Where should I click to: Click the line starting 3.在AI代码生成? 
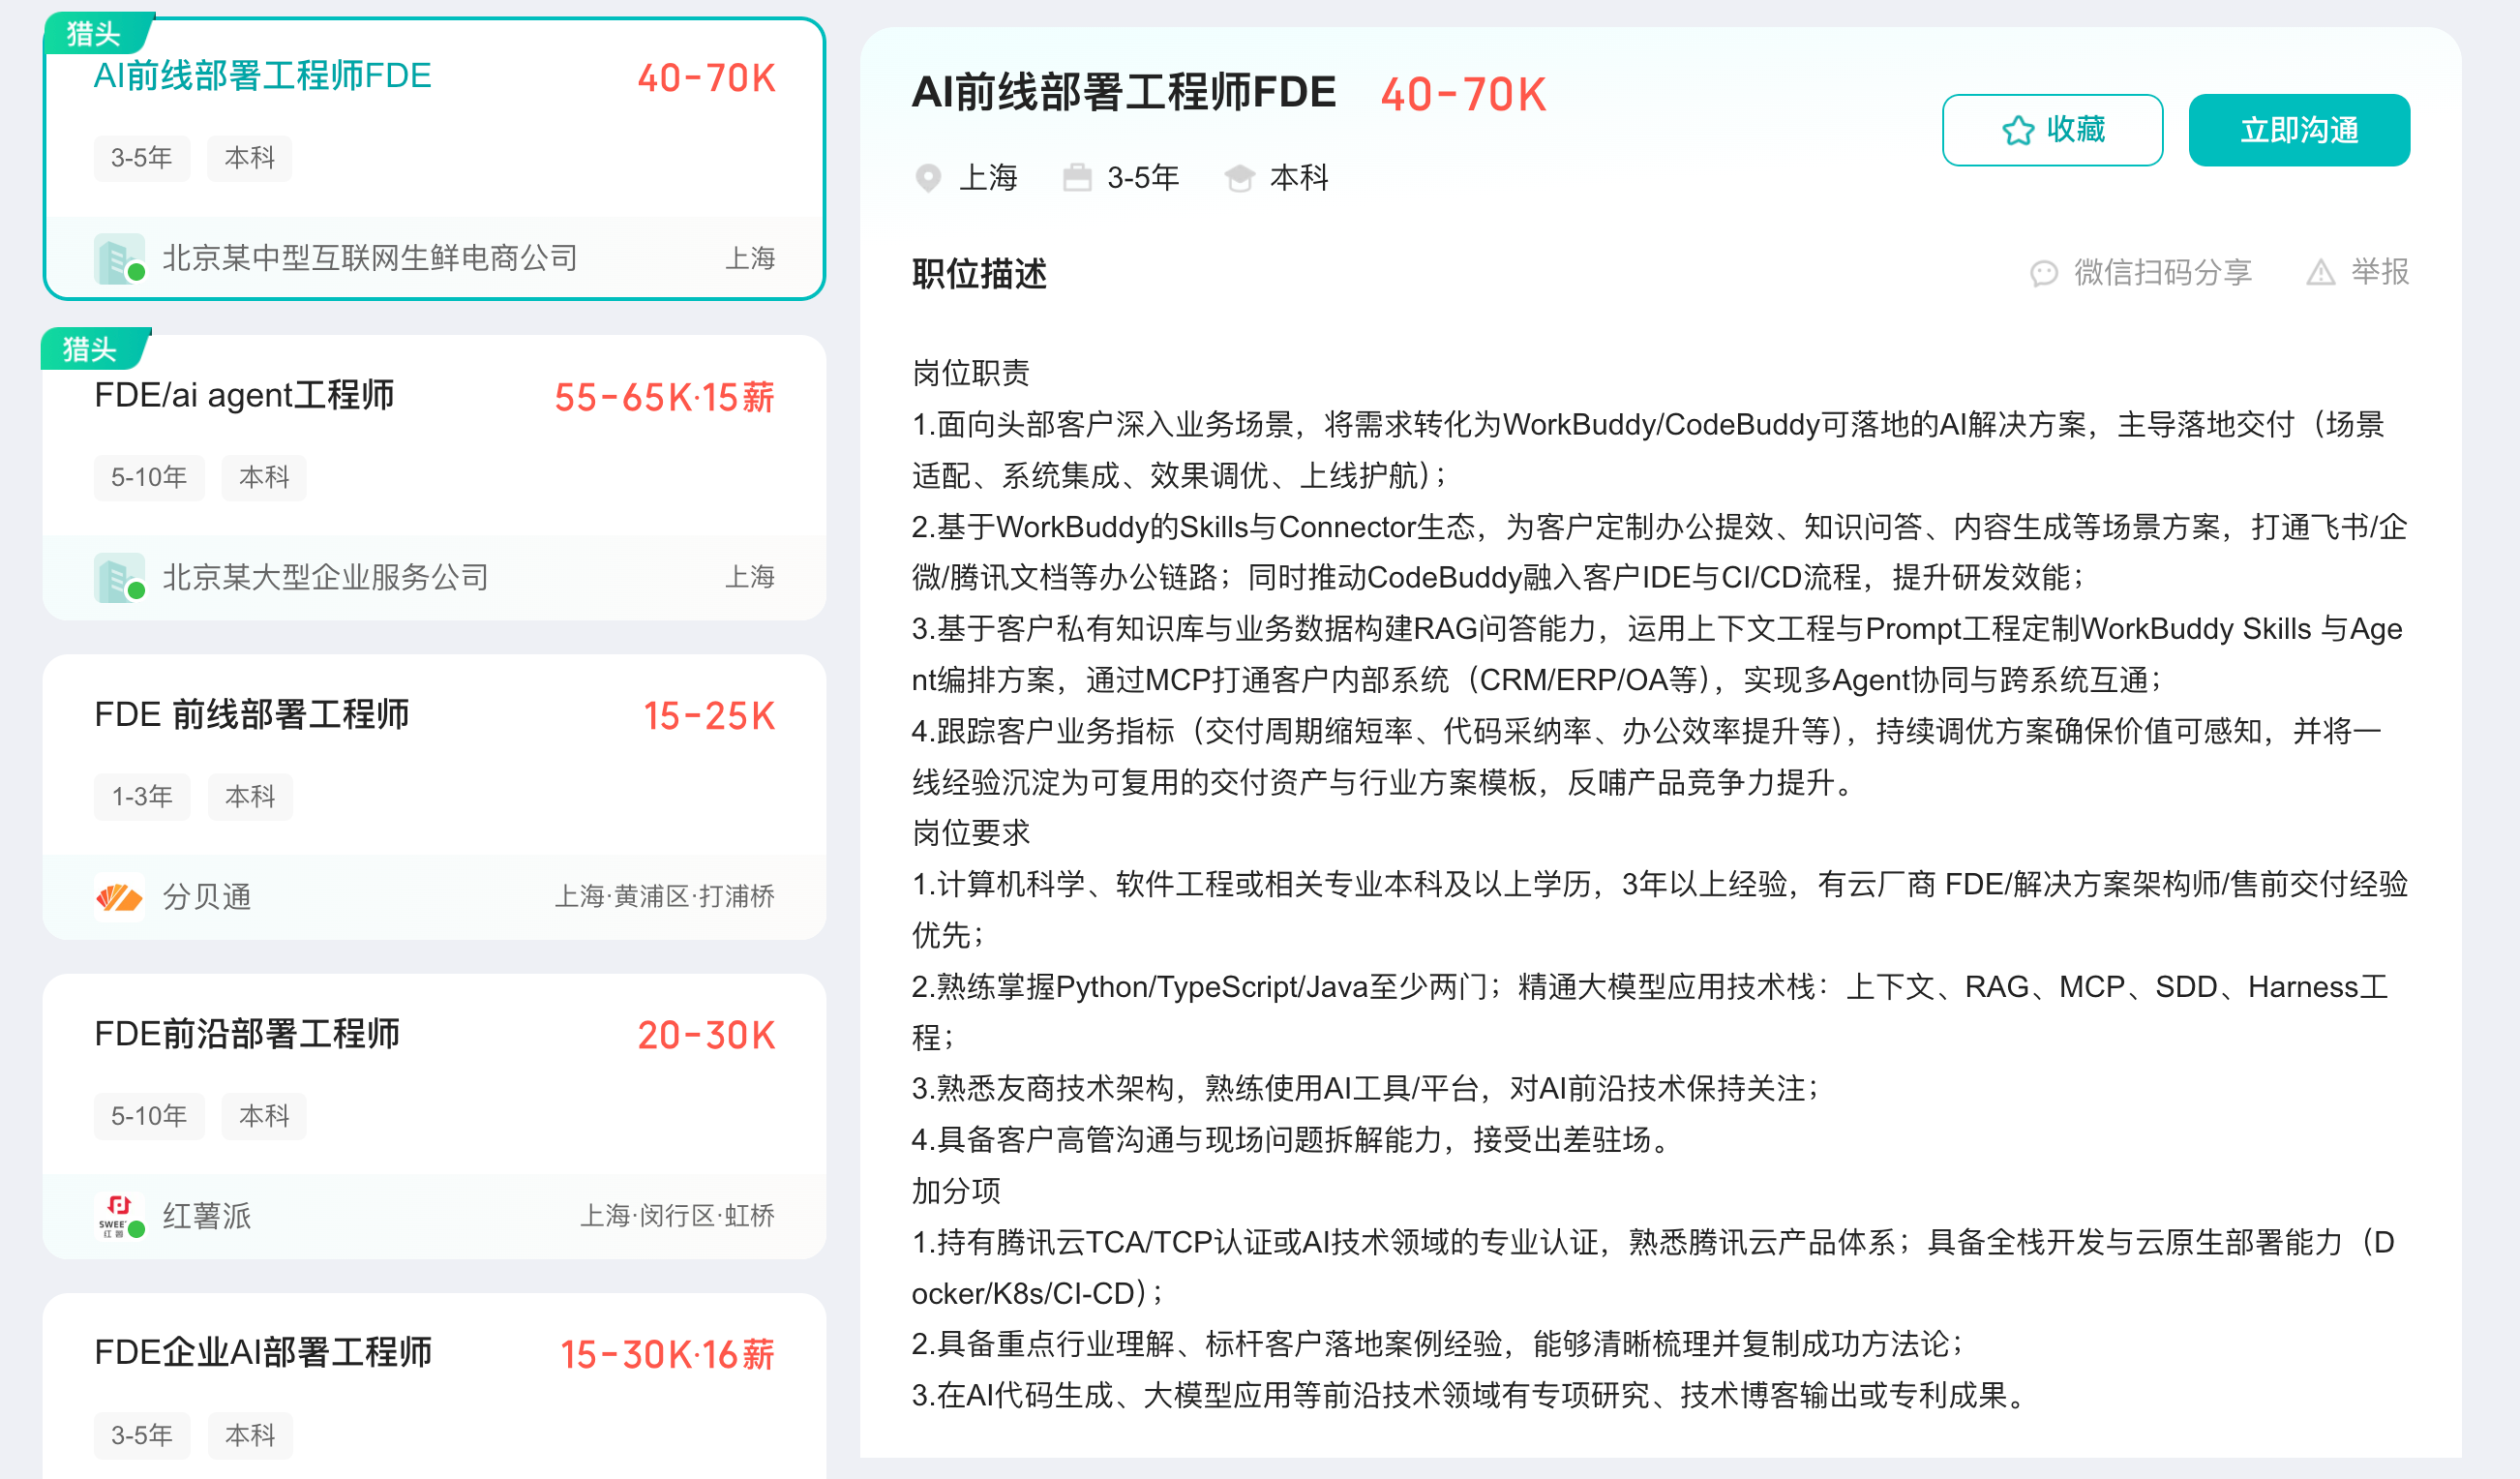click(x=1470, y=1395)
